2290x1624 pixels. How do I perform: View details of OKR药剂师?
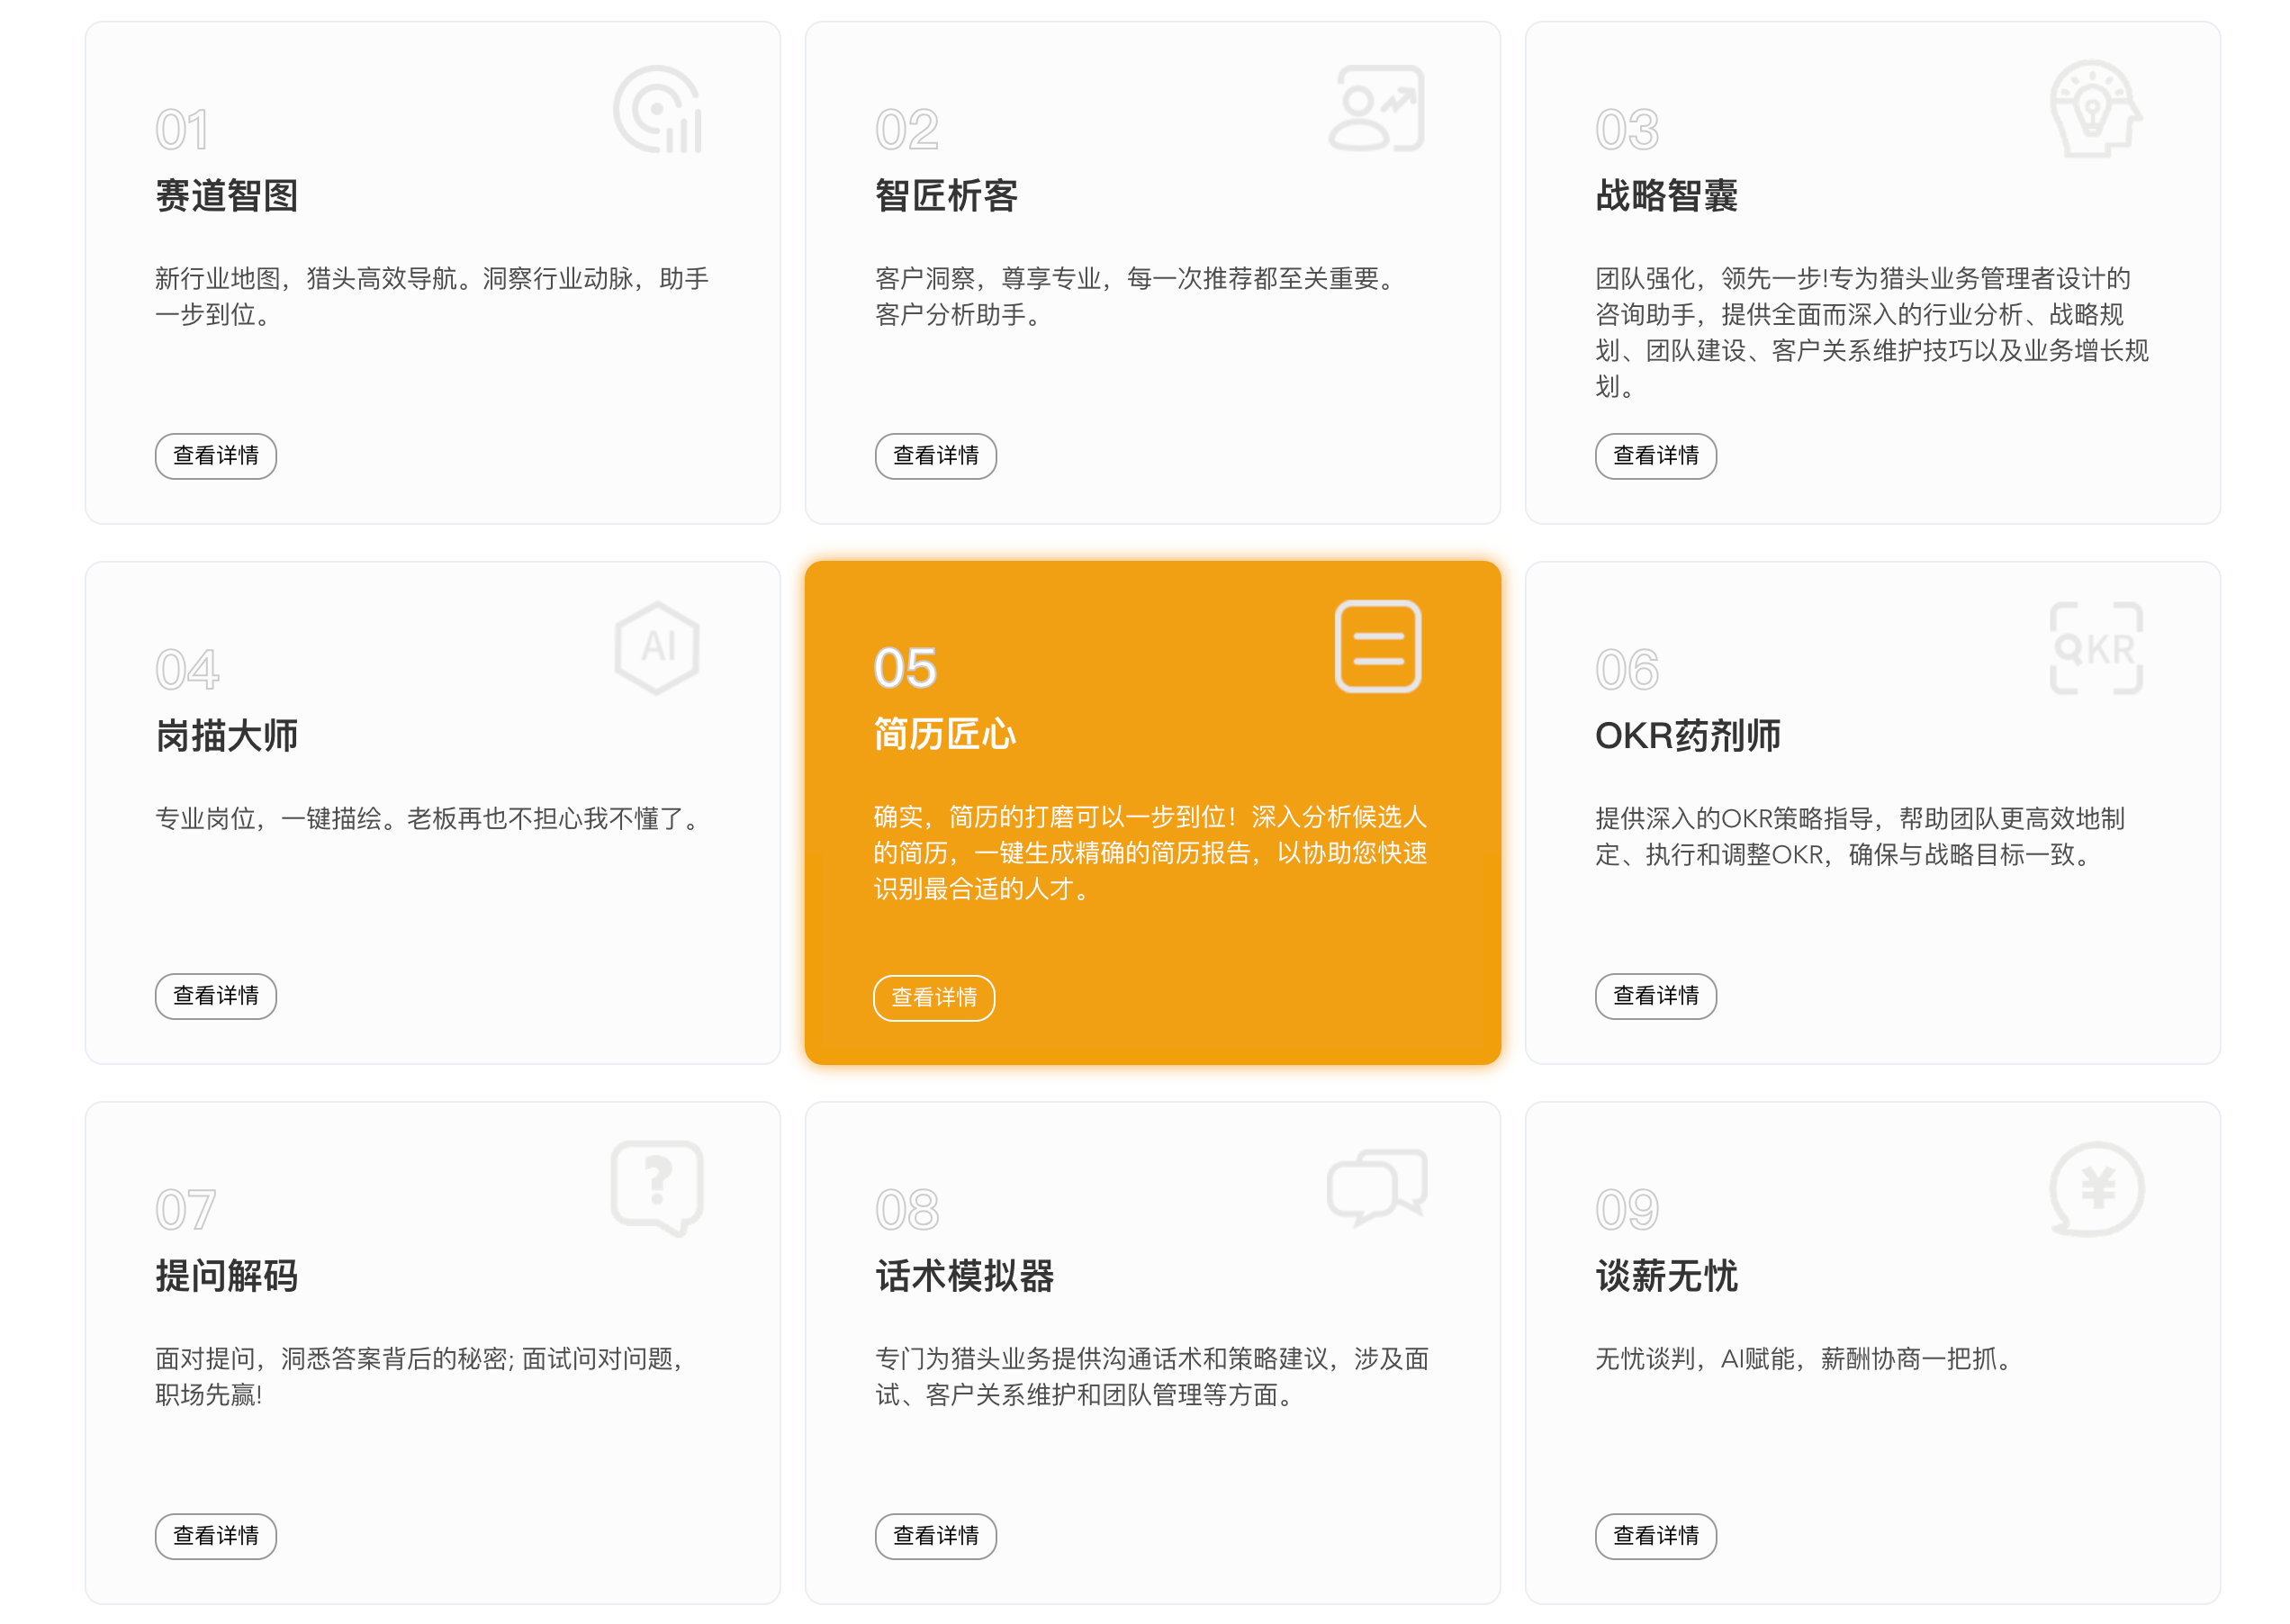coord(1655,996)
